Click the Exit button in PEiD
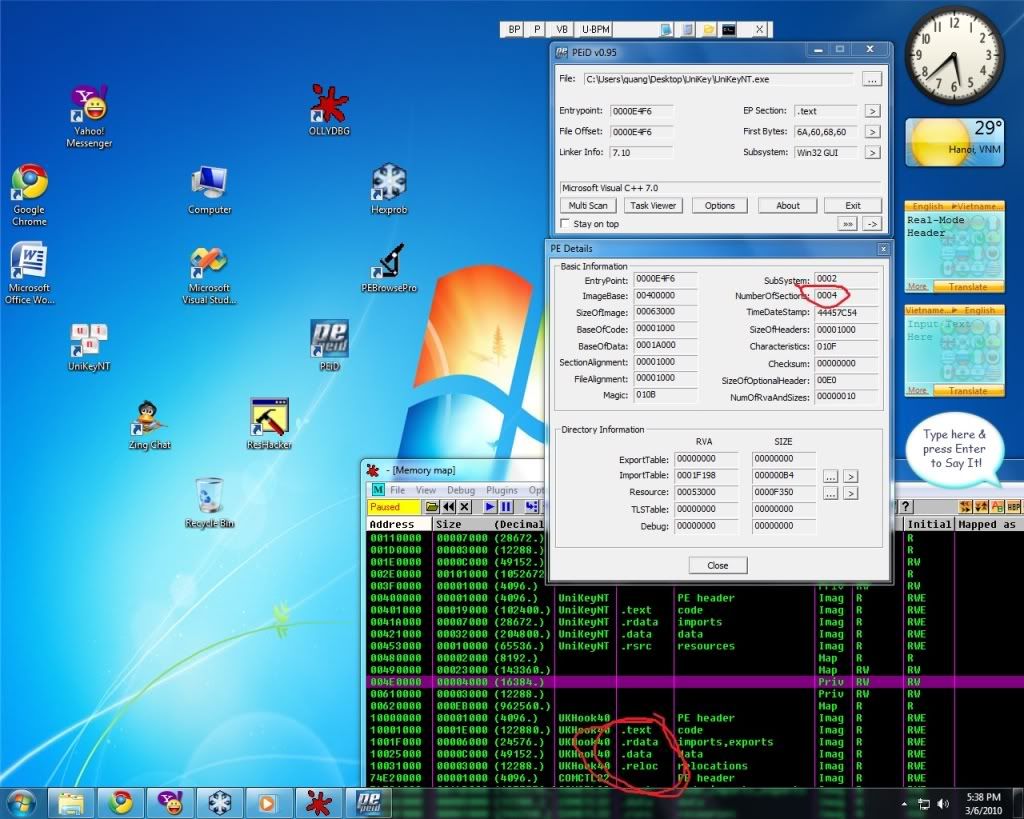1024x819 pixels. (x=853, y=206)
